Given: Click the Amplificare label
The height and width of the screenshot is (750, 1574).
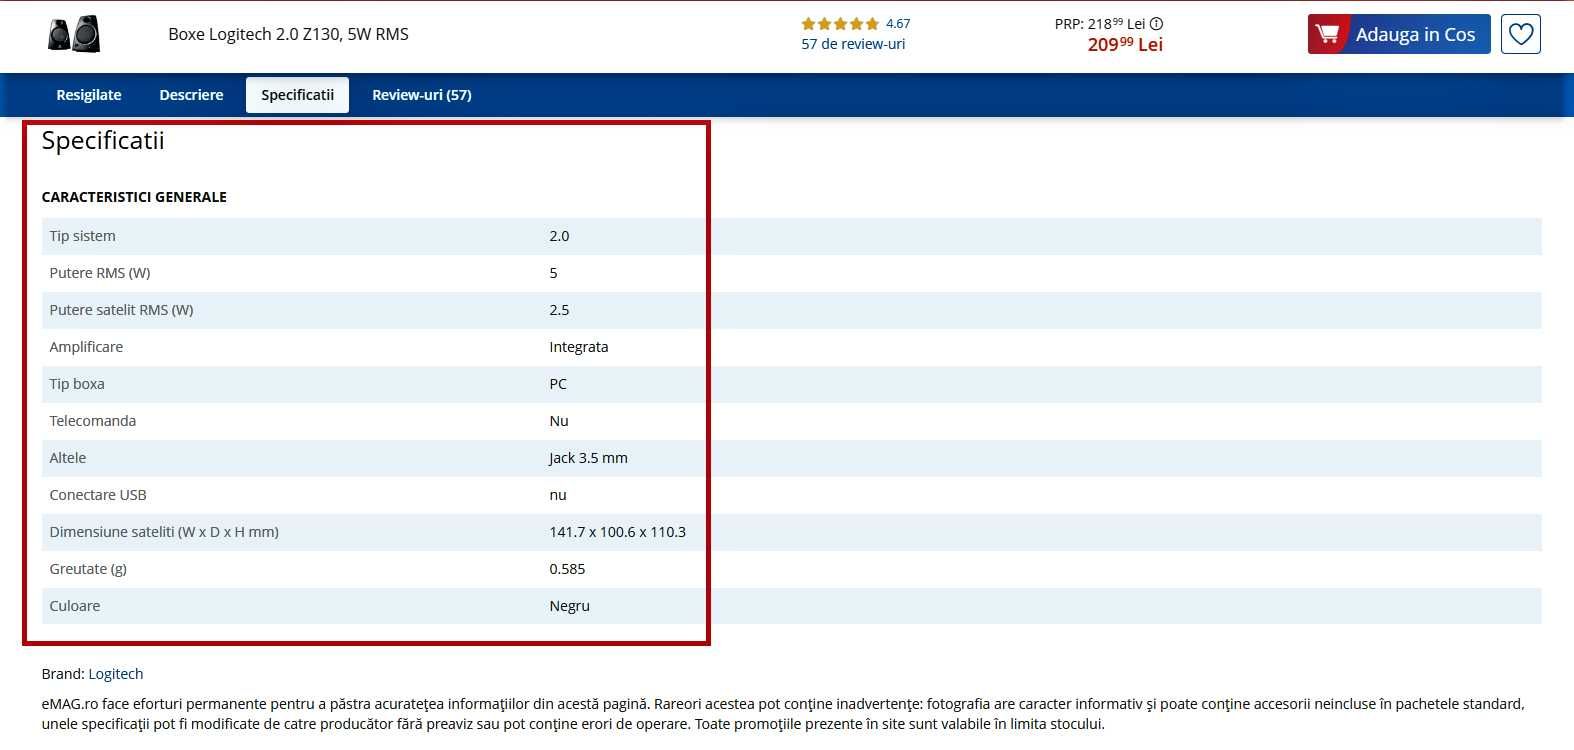Looking at the screenshot, I should [x=86, y=347].
